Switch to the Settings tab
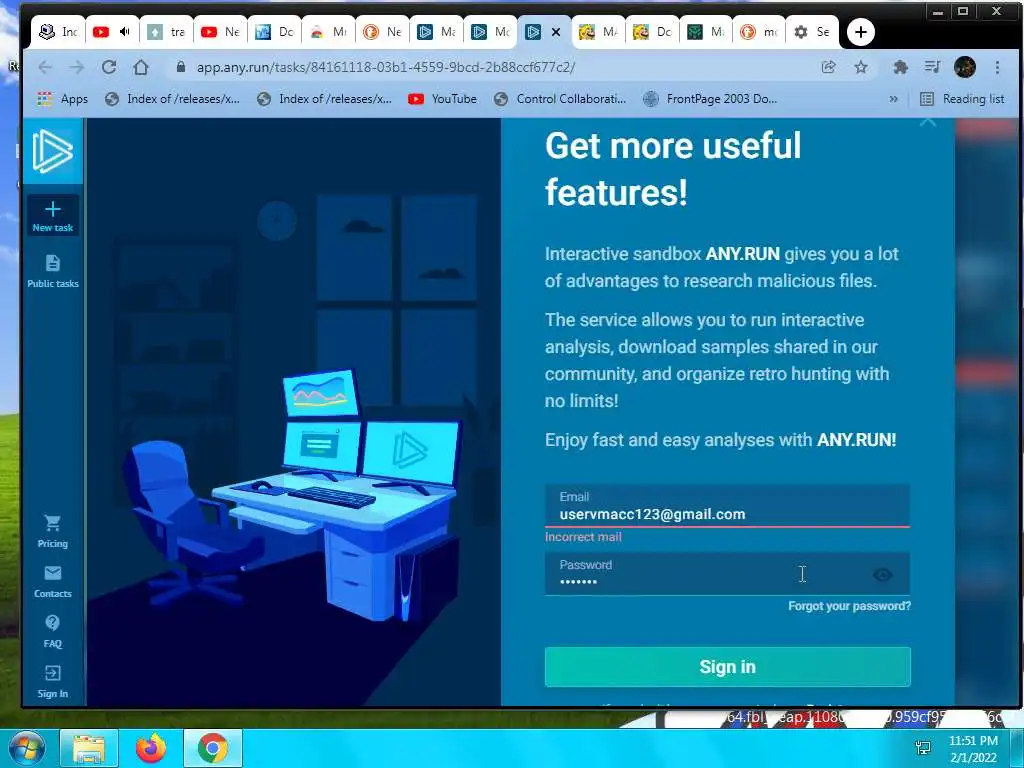The height and width of the screenshot is (768, 1024). tap(812, 31)
